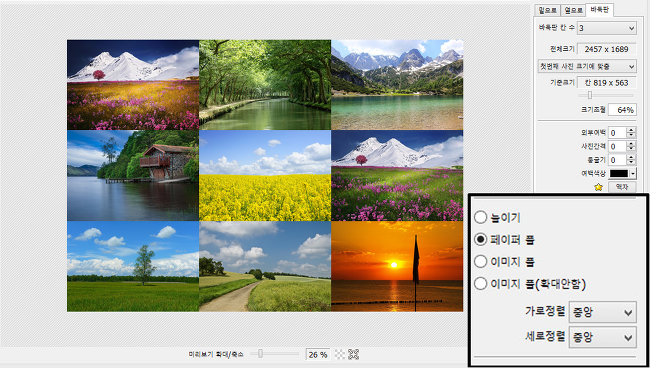Image resolution: width=650 pixels, height=368 pixels.
Task: Select the 이미지 풀 radio button
Action: pos(480,261)
